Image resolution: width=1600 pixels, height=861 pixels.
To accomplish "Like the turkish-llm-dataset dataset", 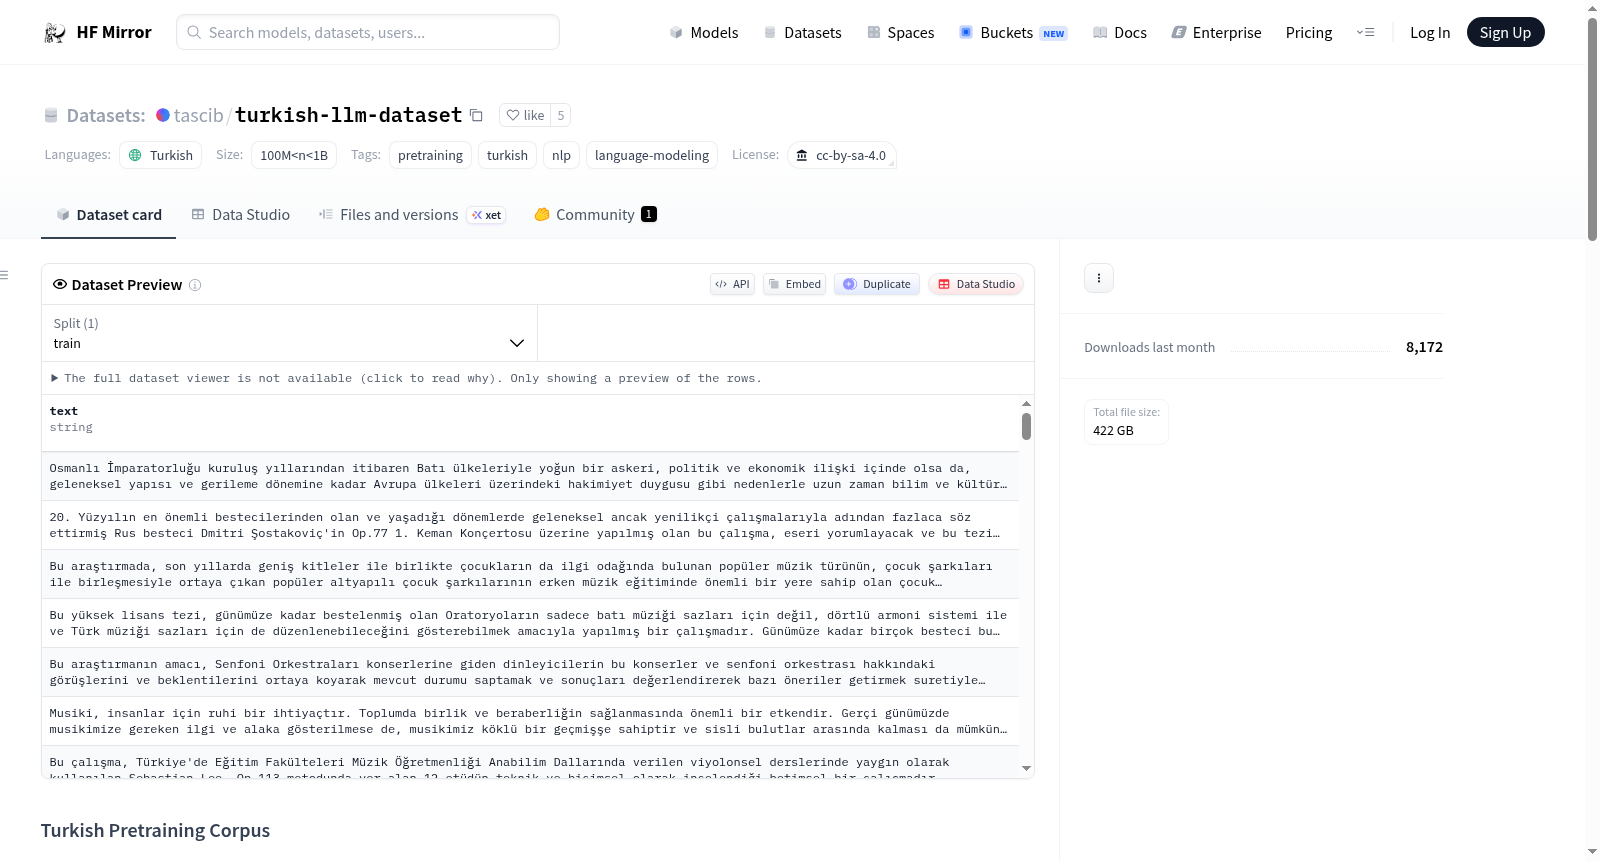I will tap(525, 115).
